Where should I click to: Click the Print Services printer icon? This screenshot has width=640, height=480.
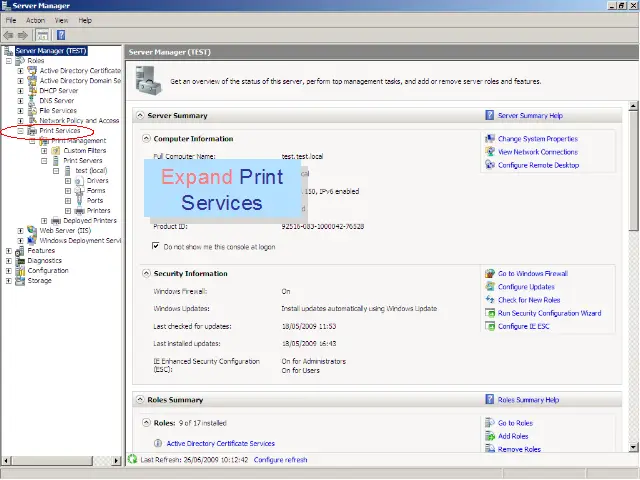pos(32,131)
